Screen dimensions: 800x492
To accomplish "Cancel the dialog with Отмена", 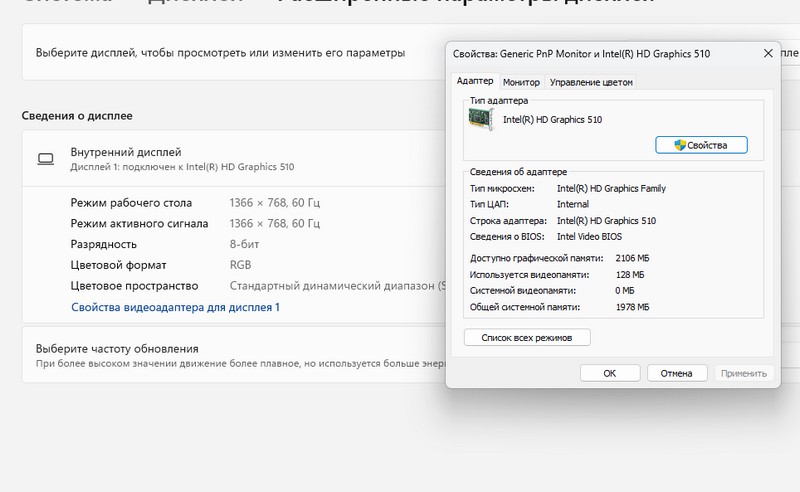I will [x=676, y=373].
